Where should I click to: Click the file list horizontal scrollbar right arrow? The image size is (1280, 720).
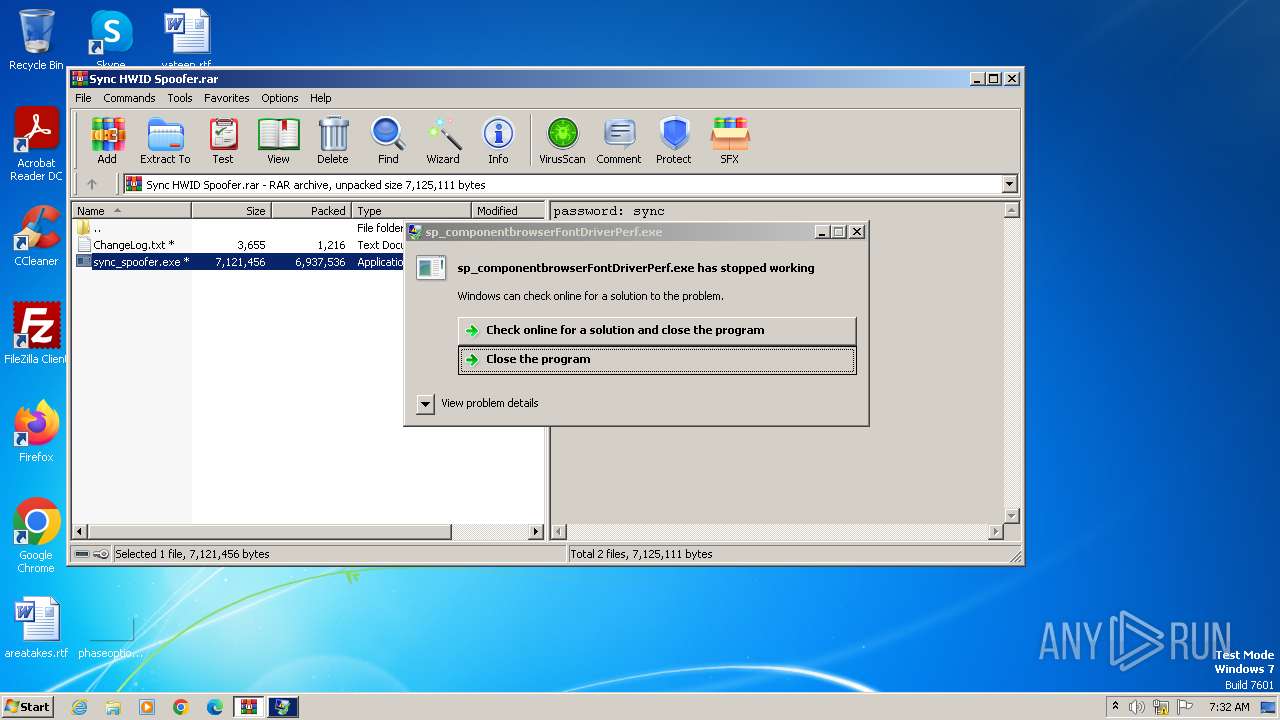tap(535, 532)
